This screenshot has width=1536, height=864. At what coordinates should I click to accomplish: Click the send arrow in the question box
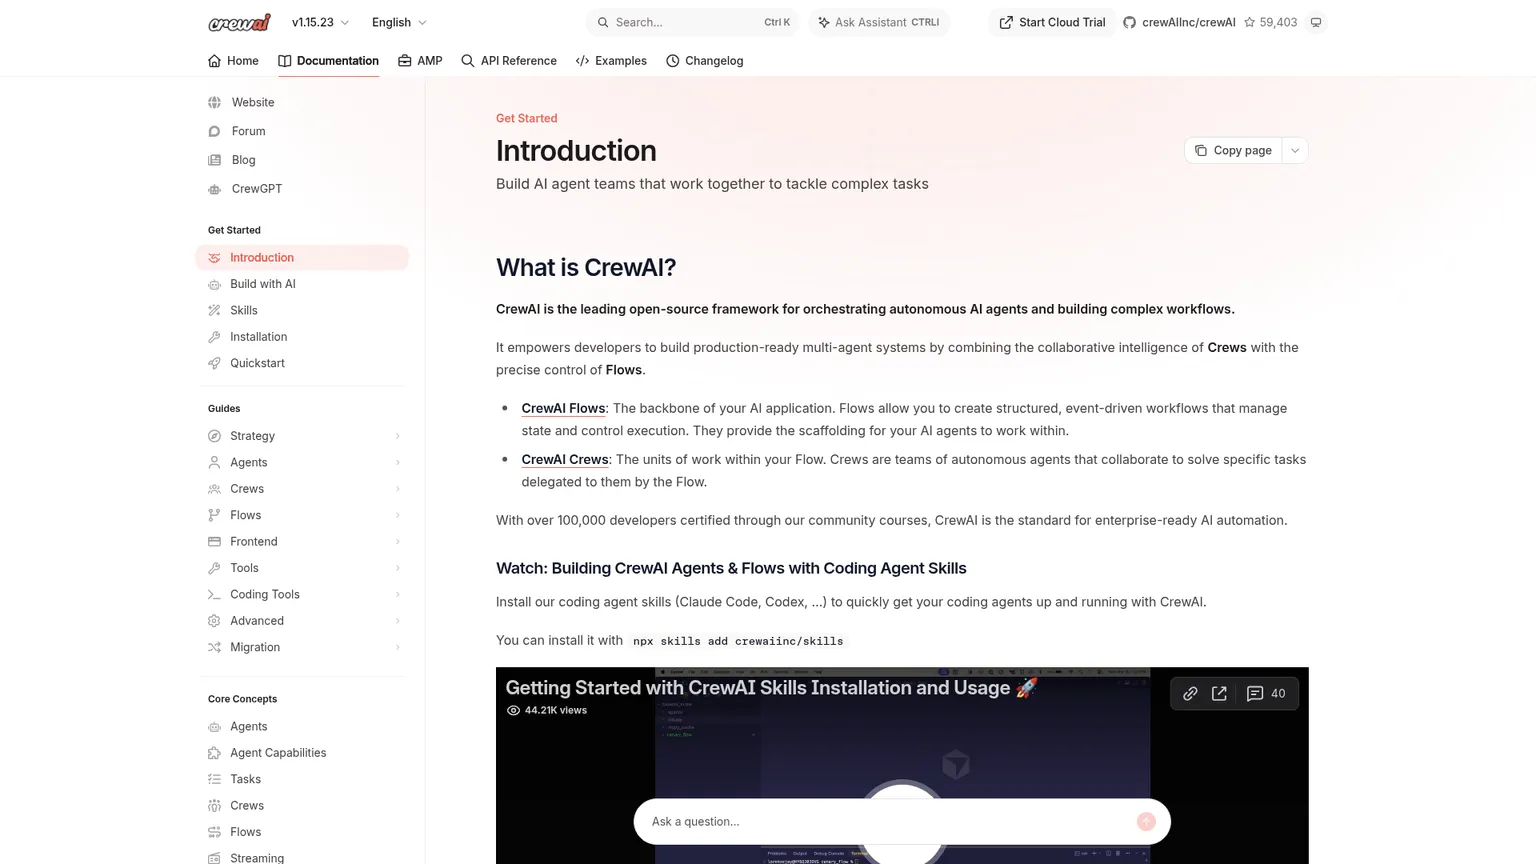1146,821
